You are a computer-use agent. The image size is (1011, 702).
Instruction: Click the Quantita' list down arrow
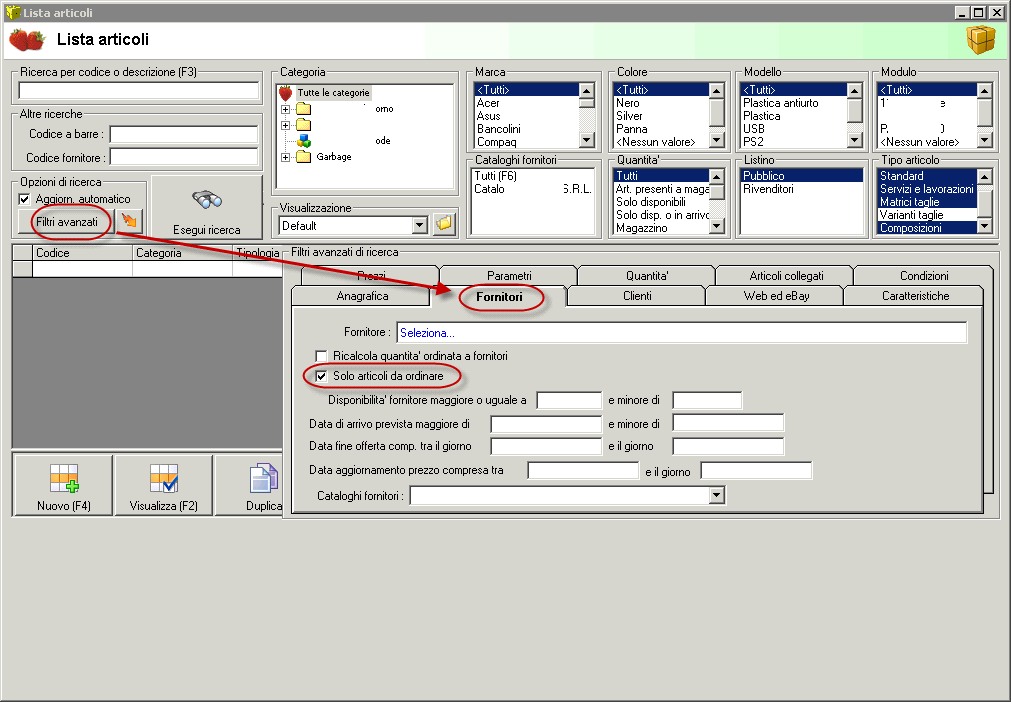(x=716, y=226)
